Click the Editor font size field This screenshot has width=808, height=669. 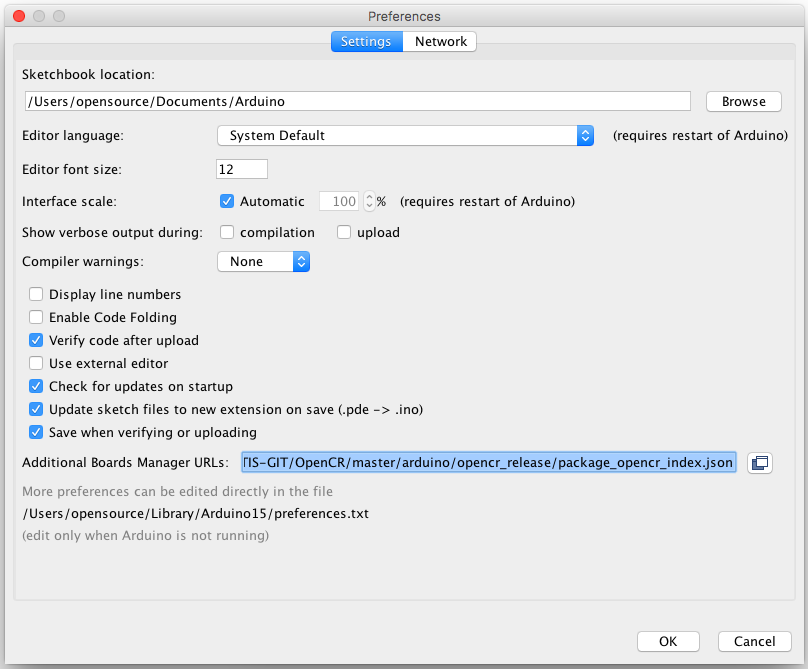(242, 169)
